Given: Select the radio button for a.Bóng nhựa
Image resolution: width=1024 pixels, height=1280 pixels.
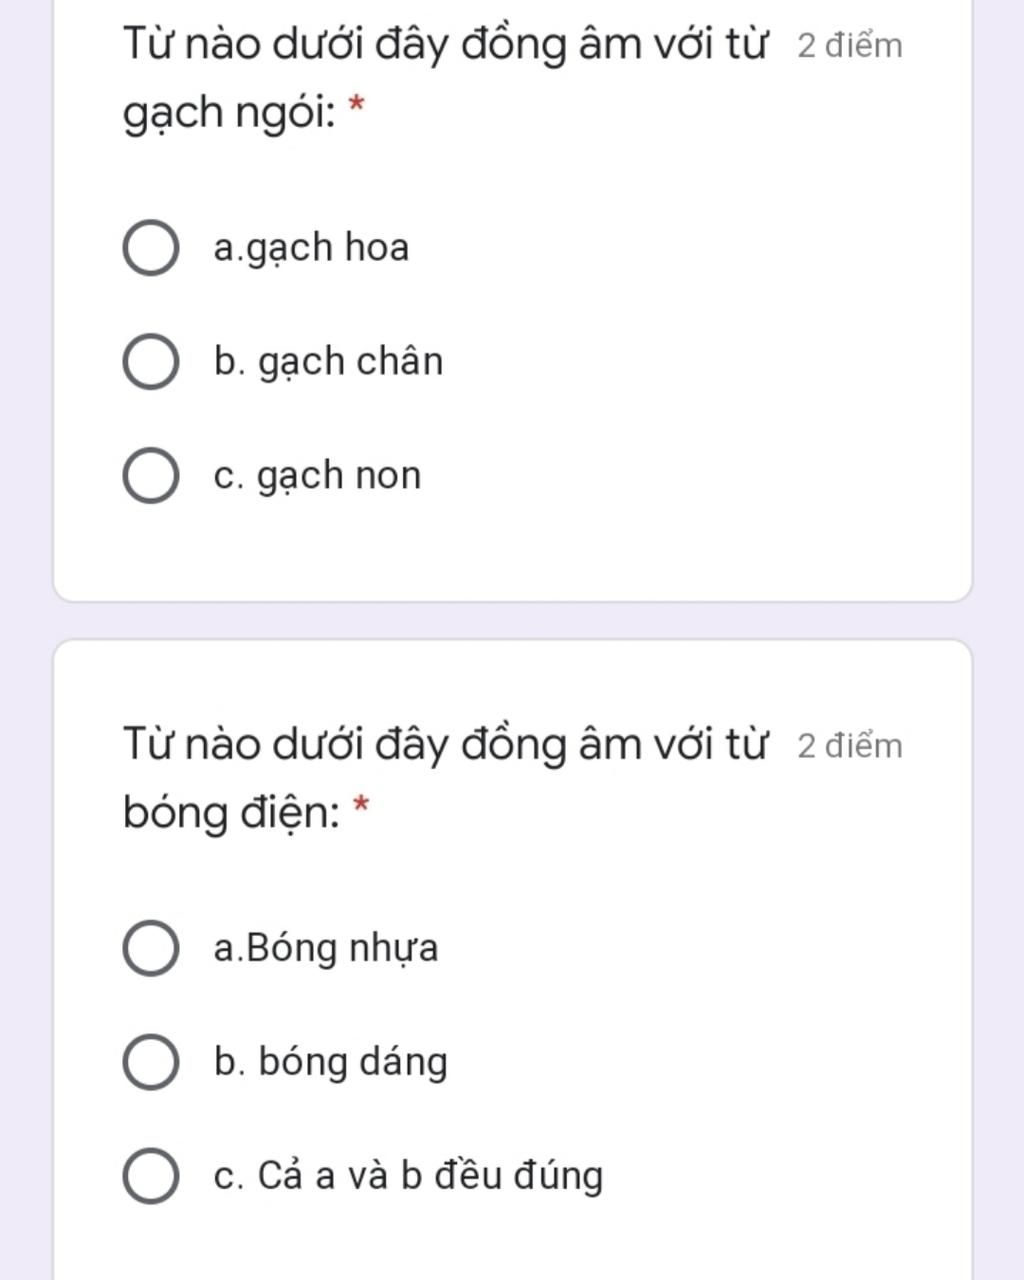Looking at the screenshot, I should [151, 948].
